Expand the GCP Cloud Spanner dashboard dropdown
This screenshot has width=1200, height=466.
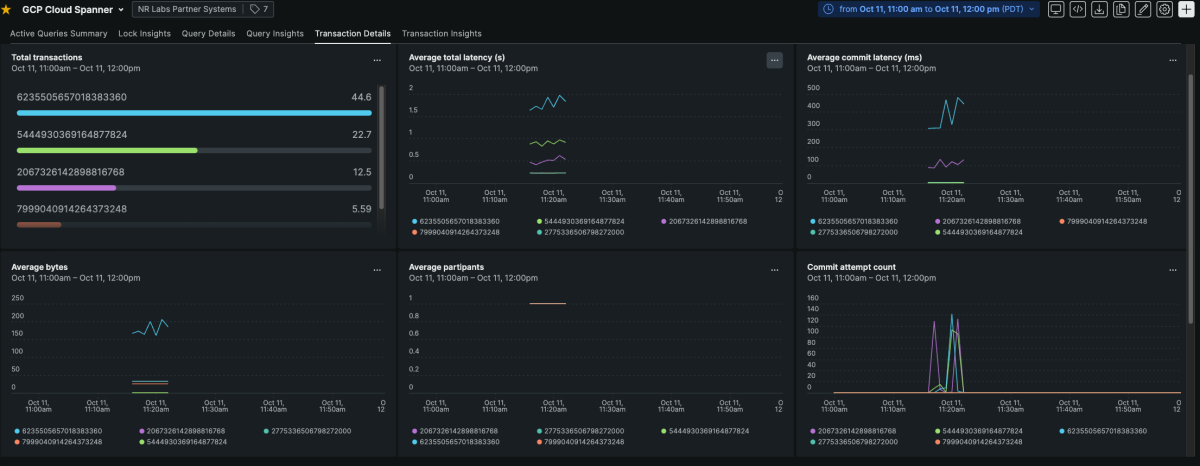tap(121, 10)
